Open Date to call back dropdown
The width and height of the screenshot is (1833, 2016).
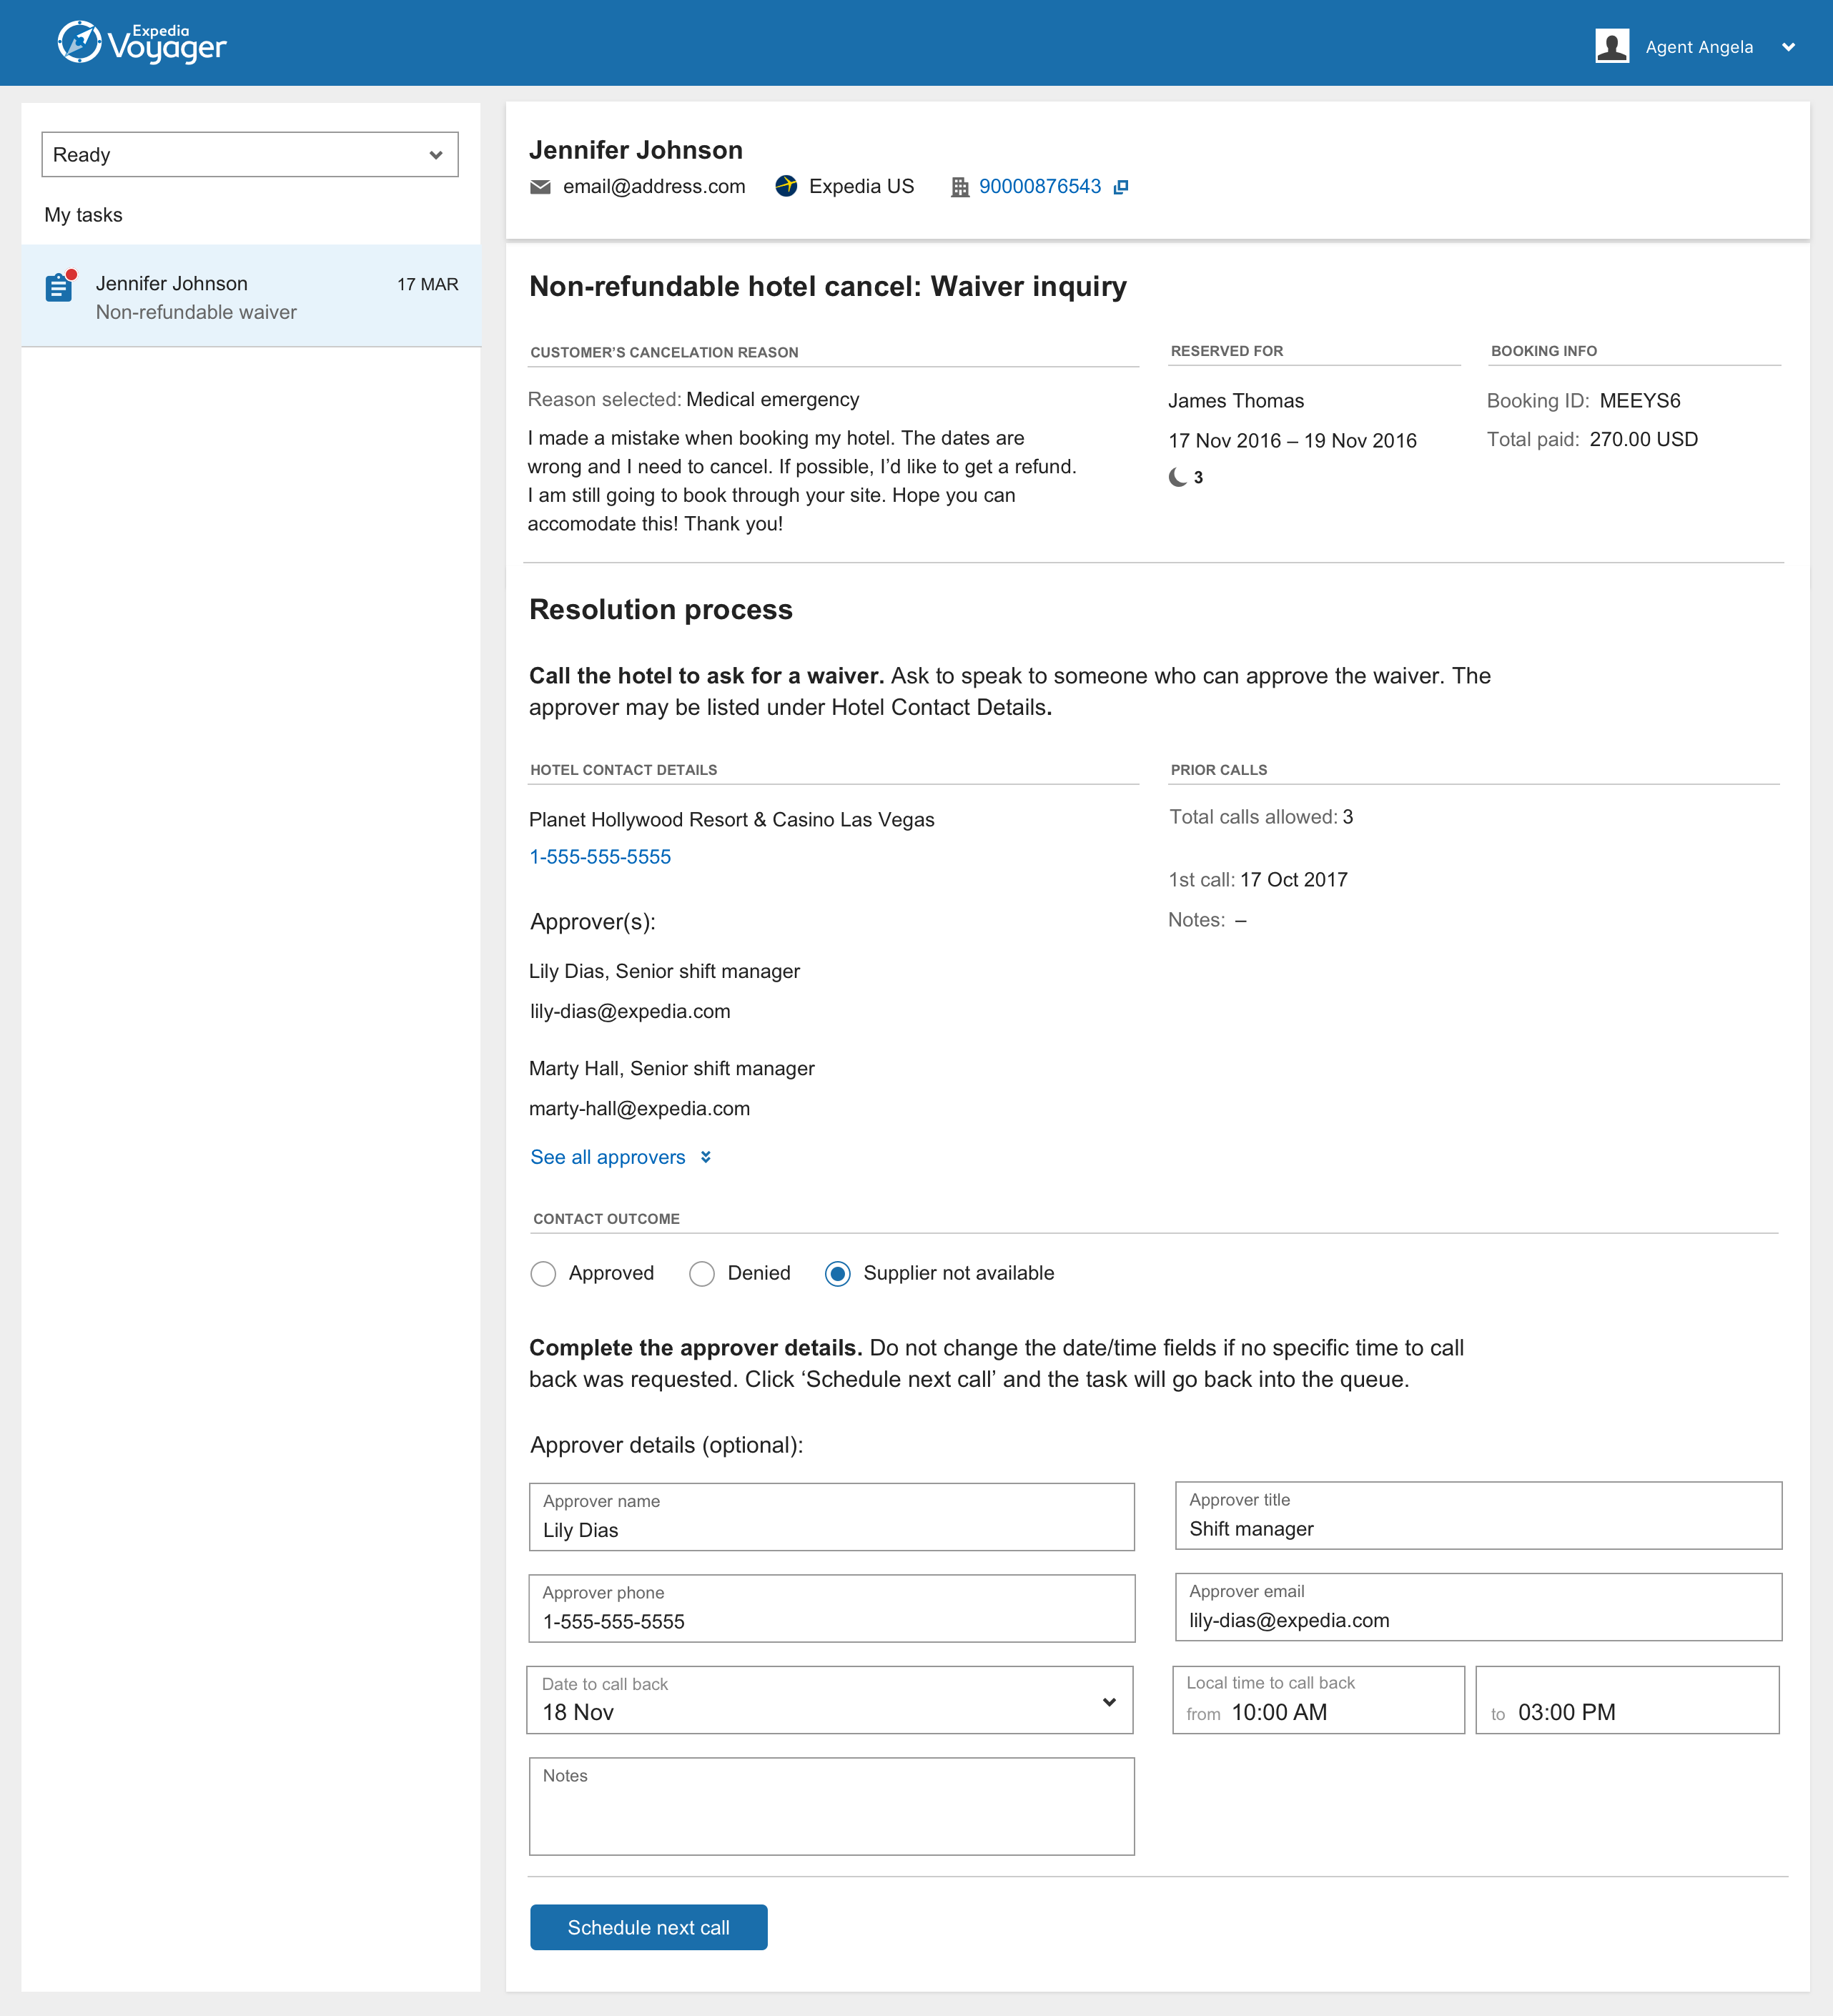coord(829,1700)
